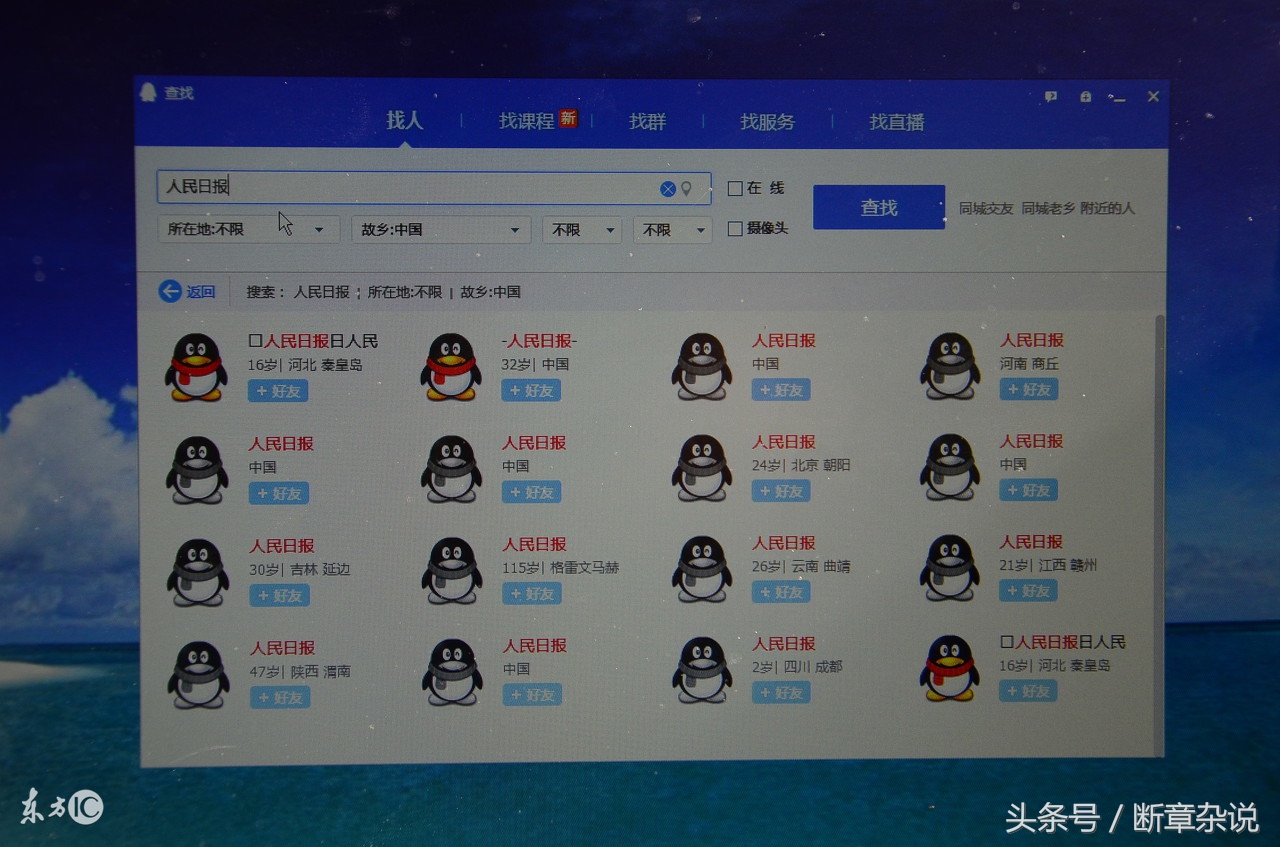The image size is (1280, 847).
Task: Pin the window with the pushpin icon
Action: tap(1085, 96)
